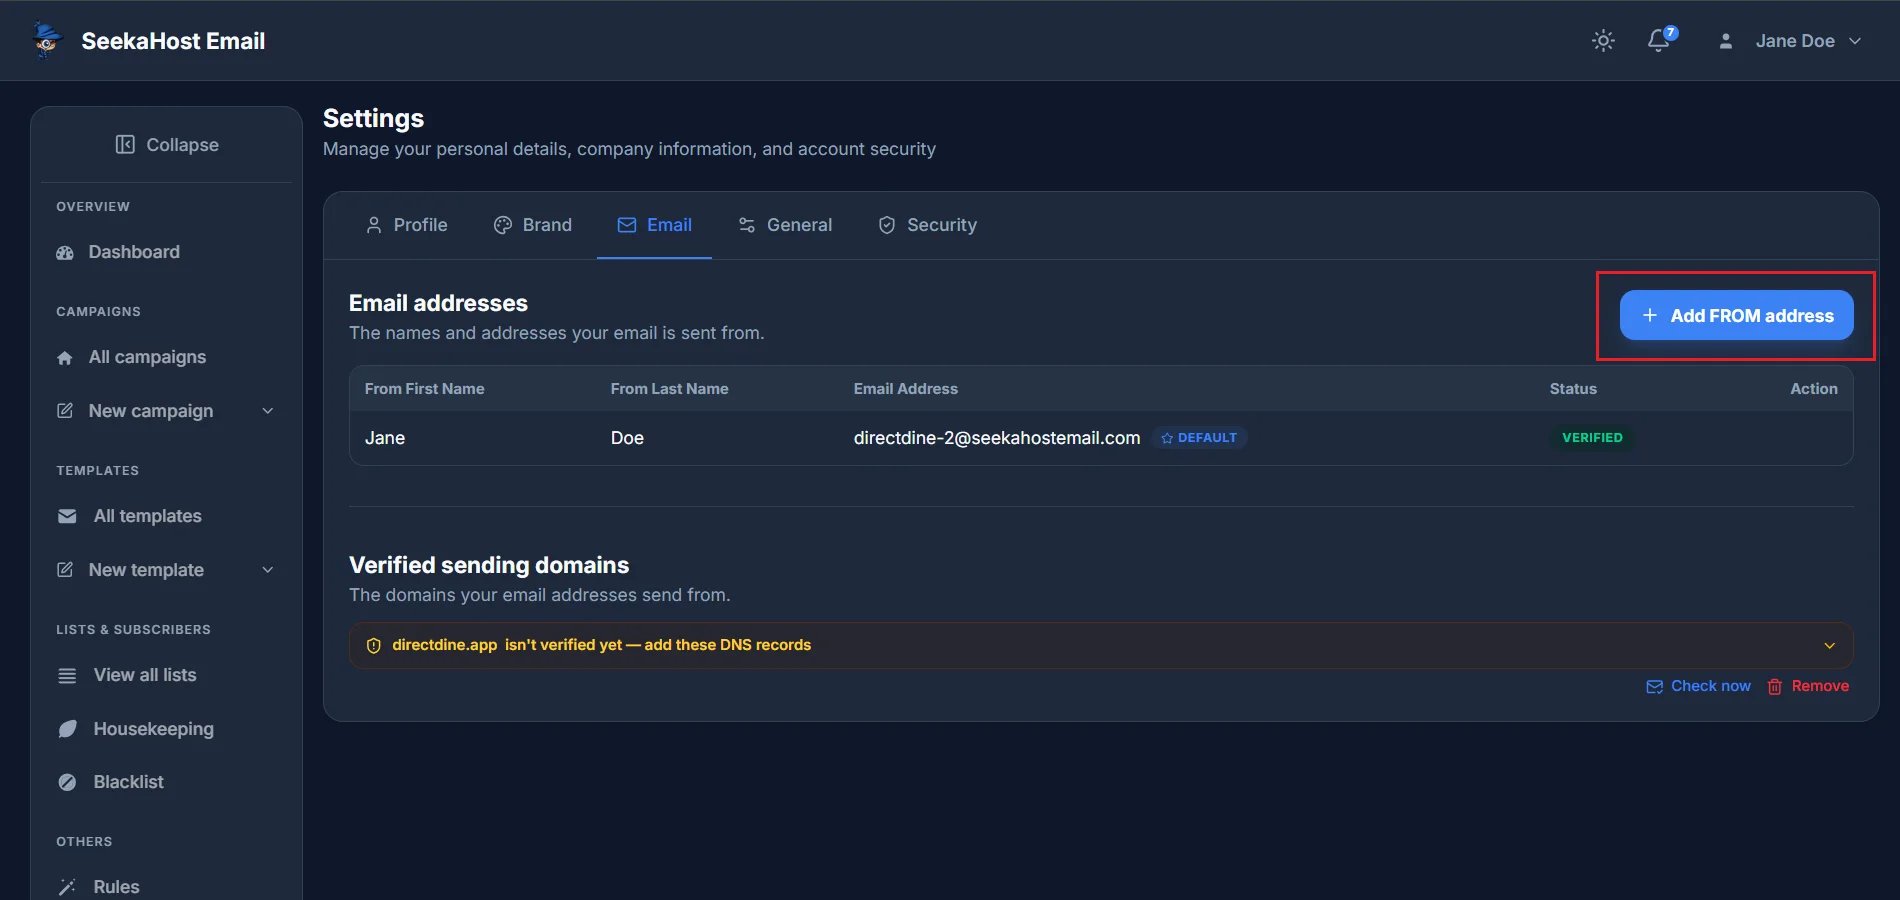Screen dimensions: 1900x900
Task: Click the Check now link
Action: tap(1699, 686)
